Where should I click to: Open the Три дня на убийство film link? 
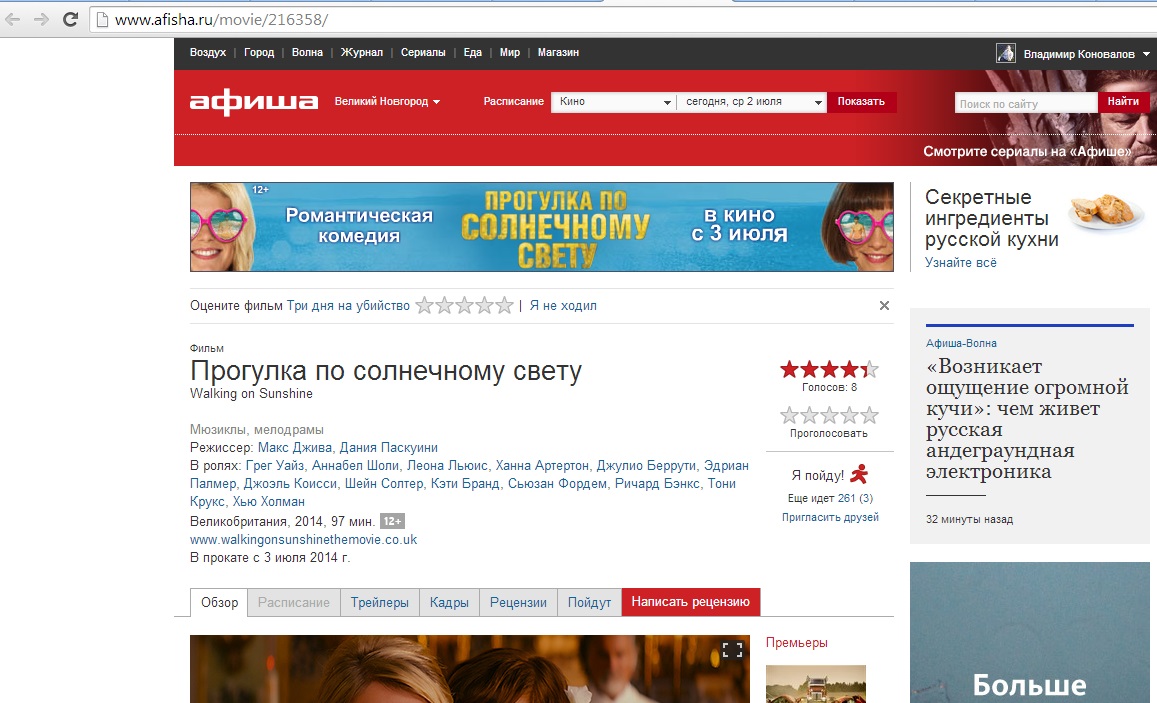click(x=348, y=305)
